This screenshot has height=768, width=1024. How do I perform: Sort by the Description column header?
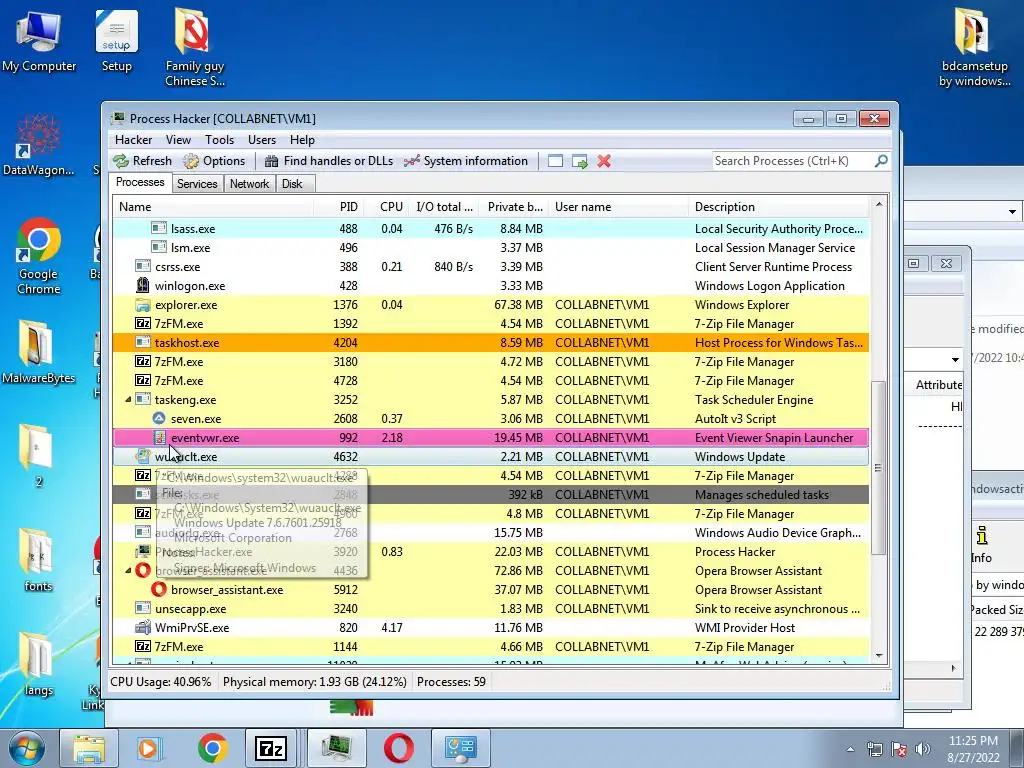[x=778, y=207]
